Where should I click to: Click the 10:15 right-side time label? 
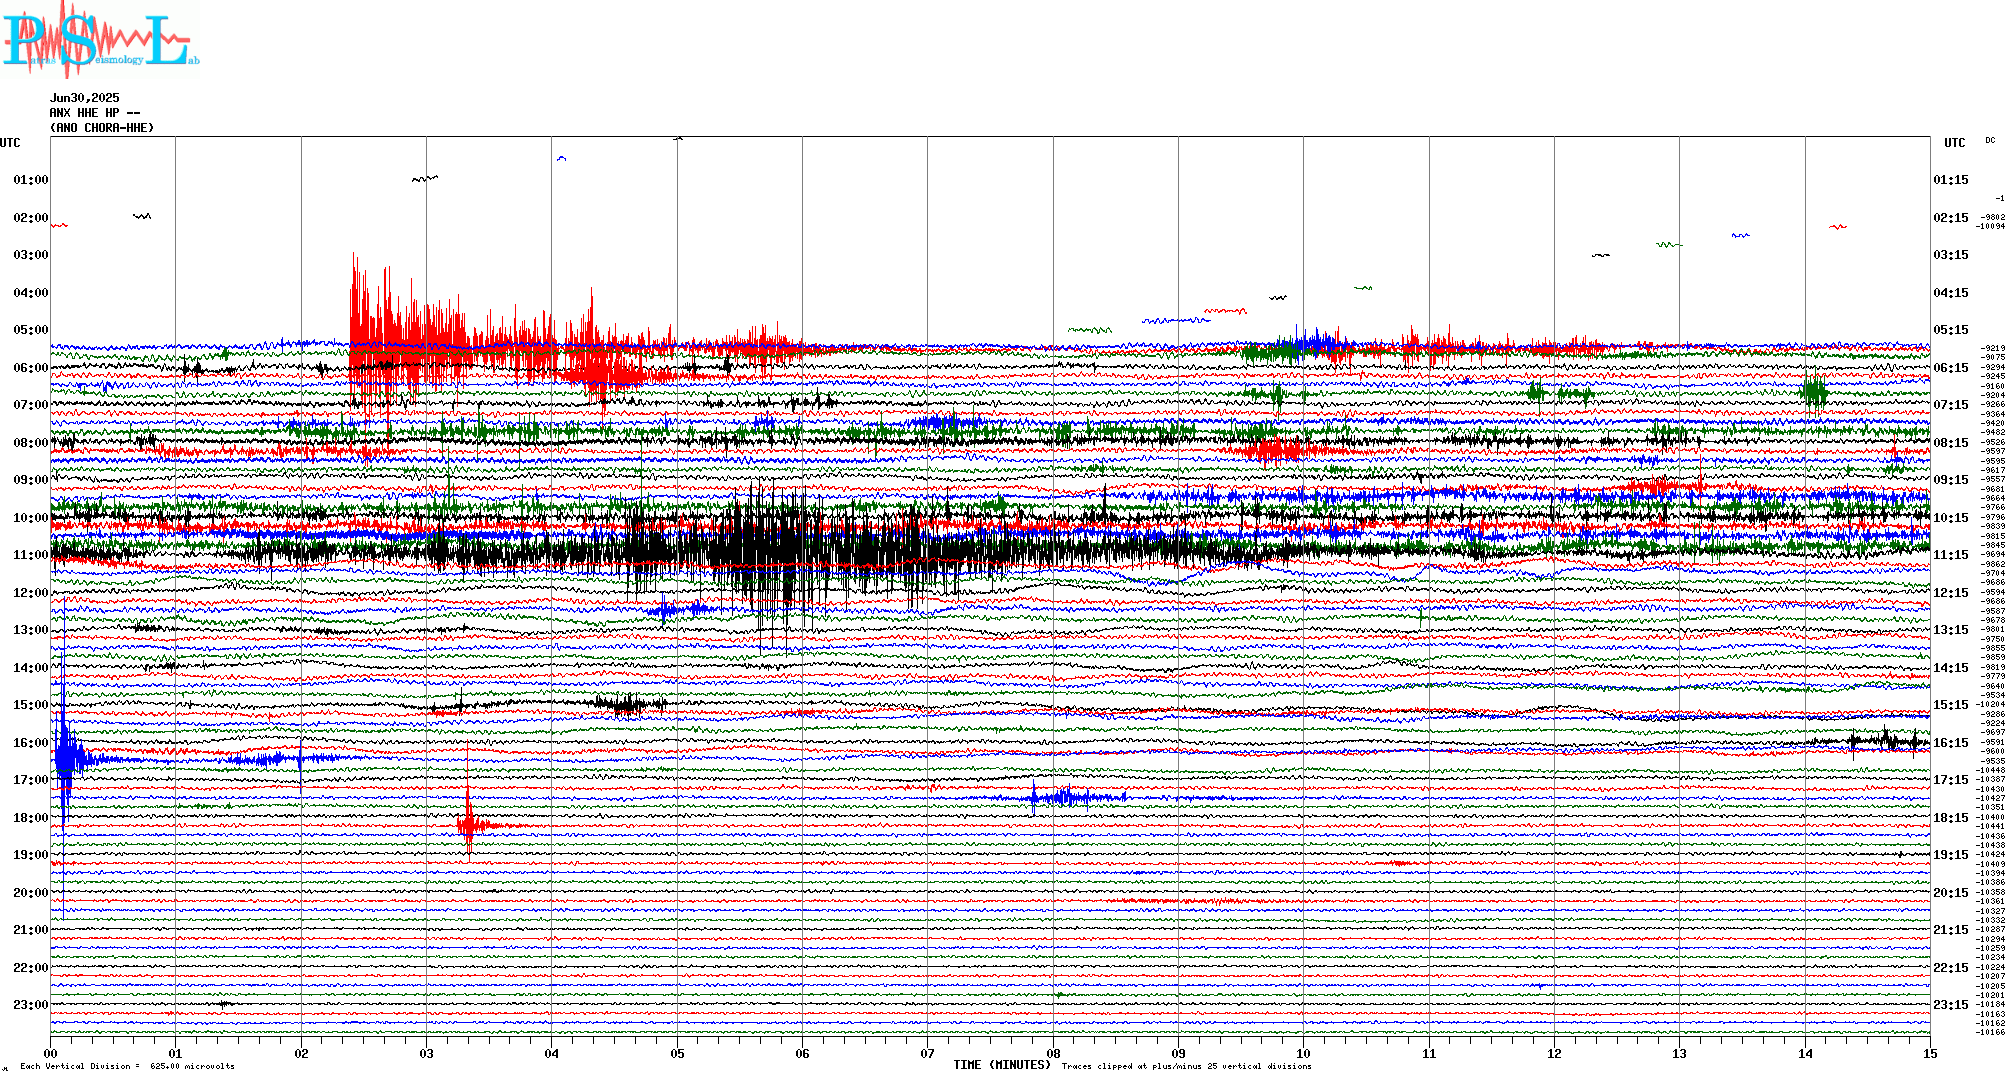point(1950,518)
